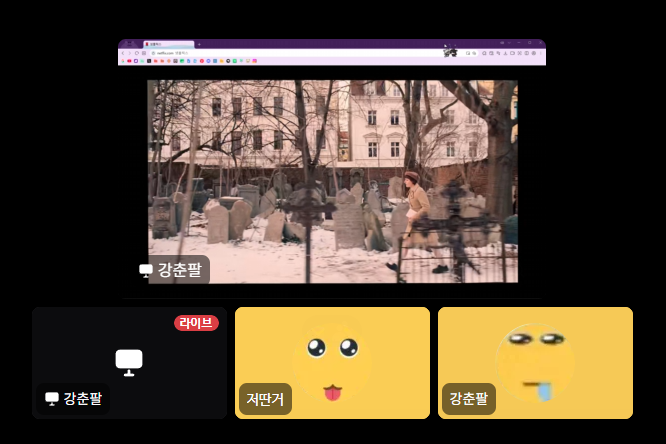
Task: Reload the page with the refresh icon
Action: click(137, 53)
